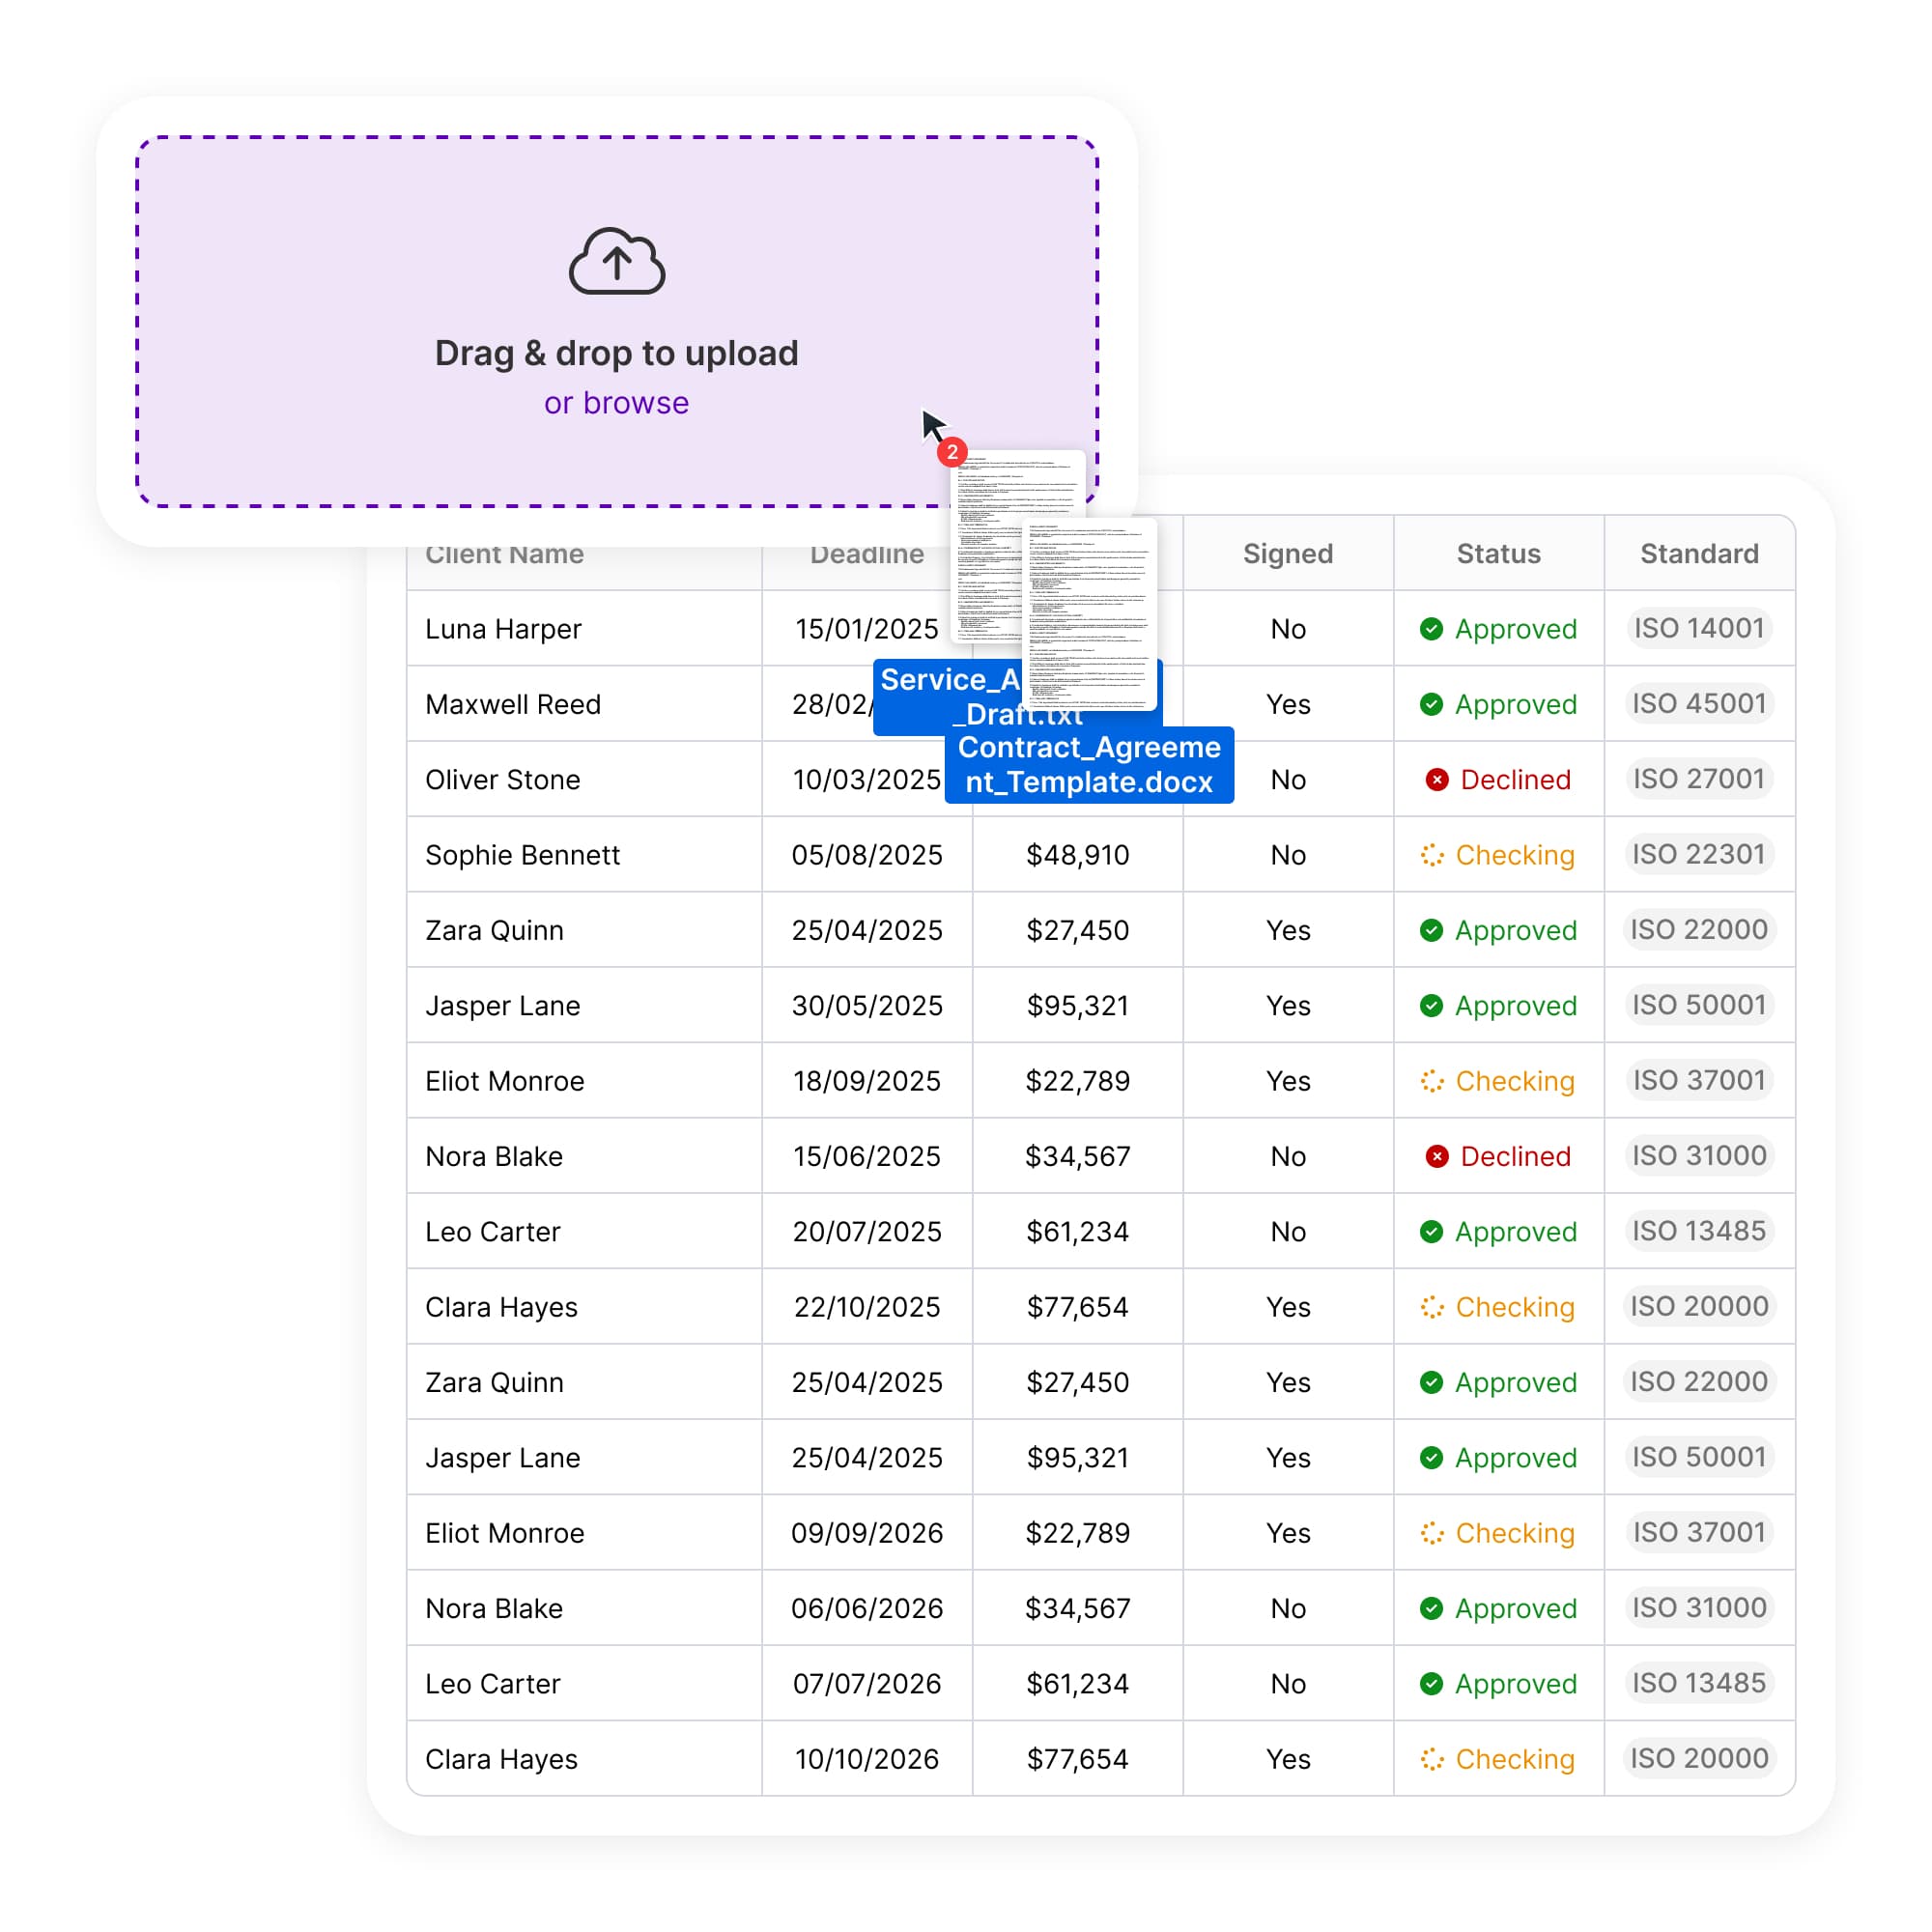Select the ISO 27001 standard tag
Image resolution: width=1932 pixels, height=1932 pixels.
(x=1699, y=778)
